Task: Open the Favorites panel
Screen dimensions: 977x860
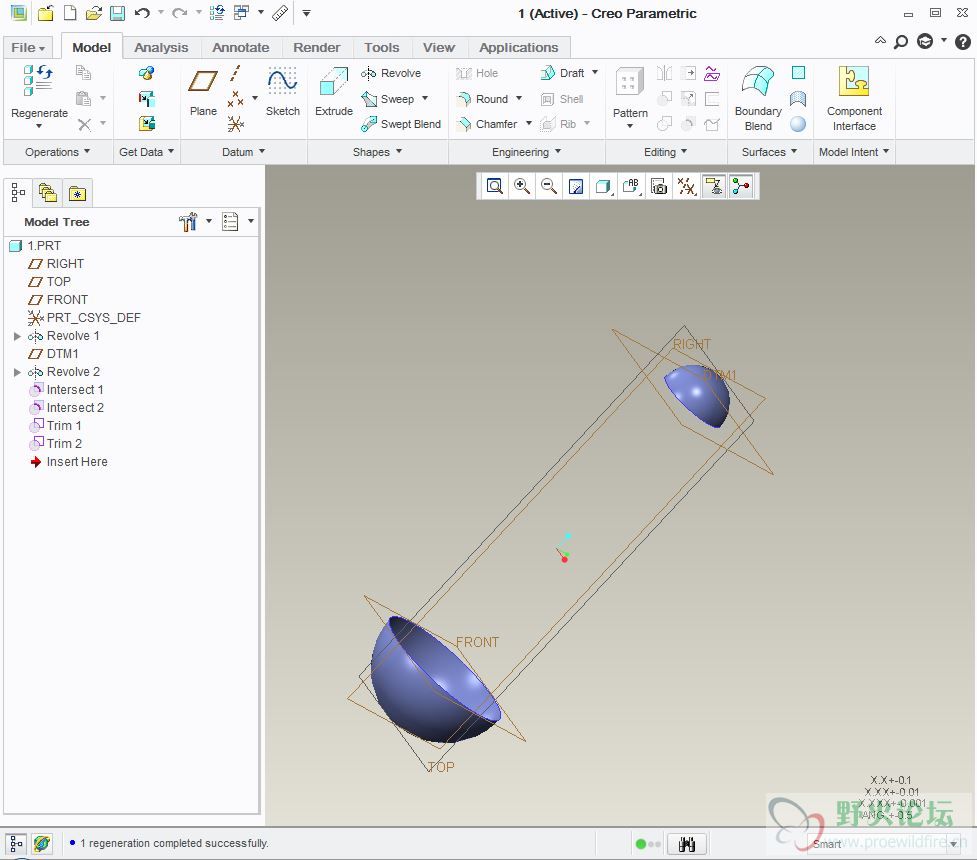Action: [77, 193]
